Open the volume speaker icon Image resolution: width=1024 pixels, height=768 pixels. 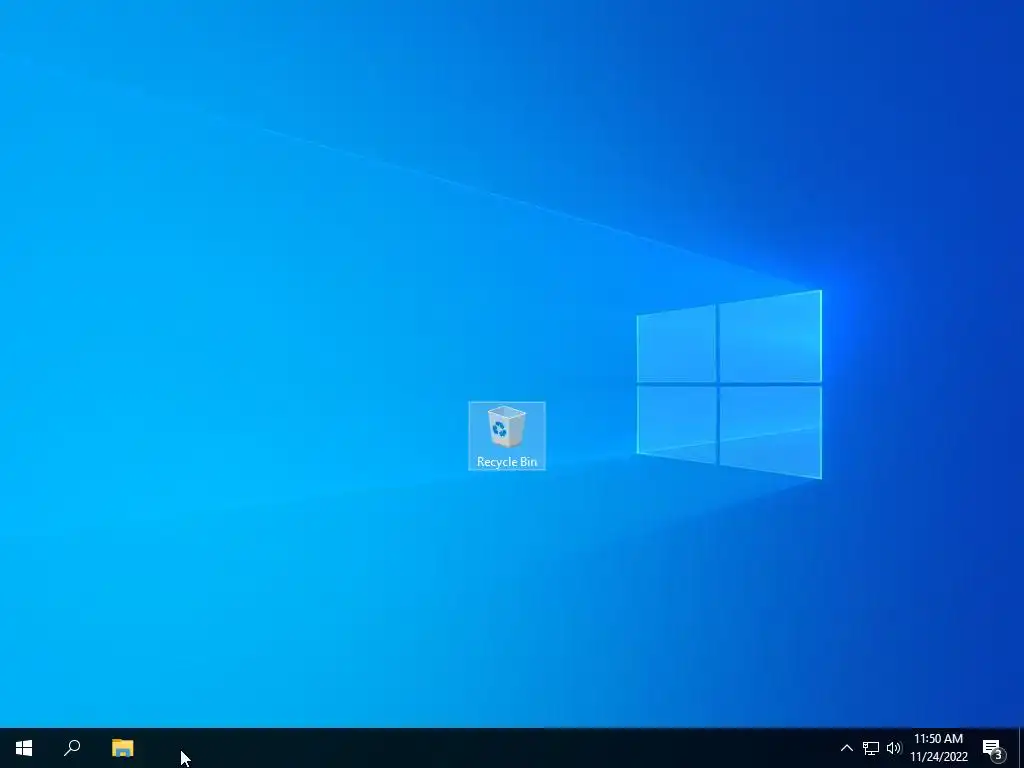[x=894, y=748]
